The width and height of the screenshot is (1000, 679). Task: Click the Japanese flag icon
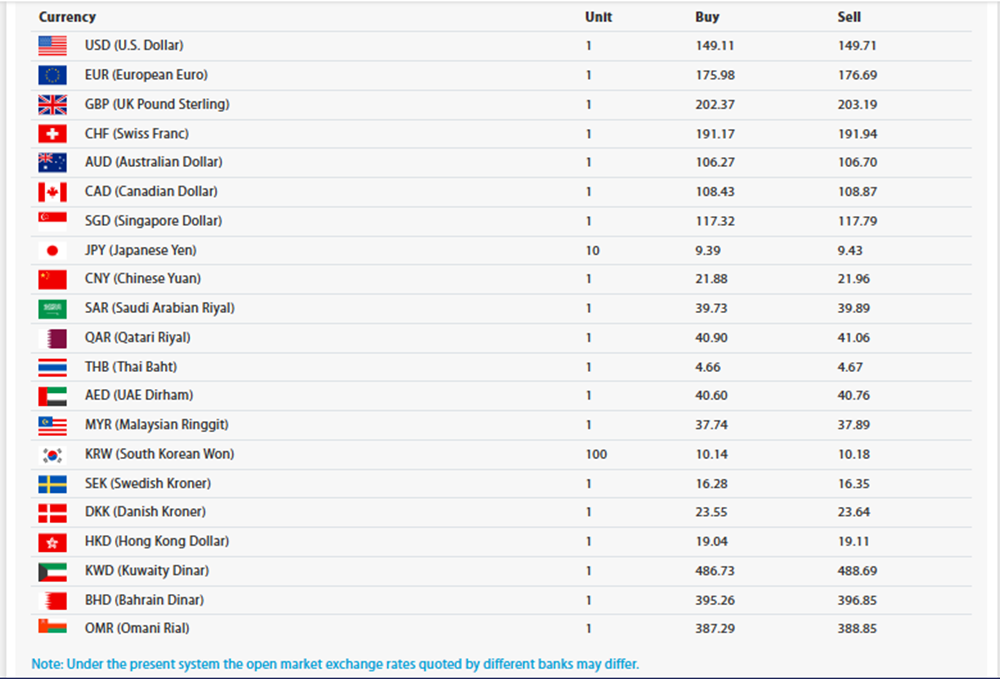52,250
